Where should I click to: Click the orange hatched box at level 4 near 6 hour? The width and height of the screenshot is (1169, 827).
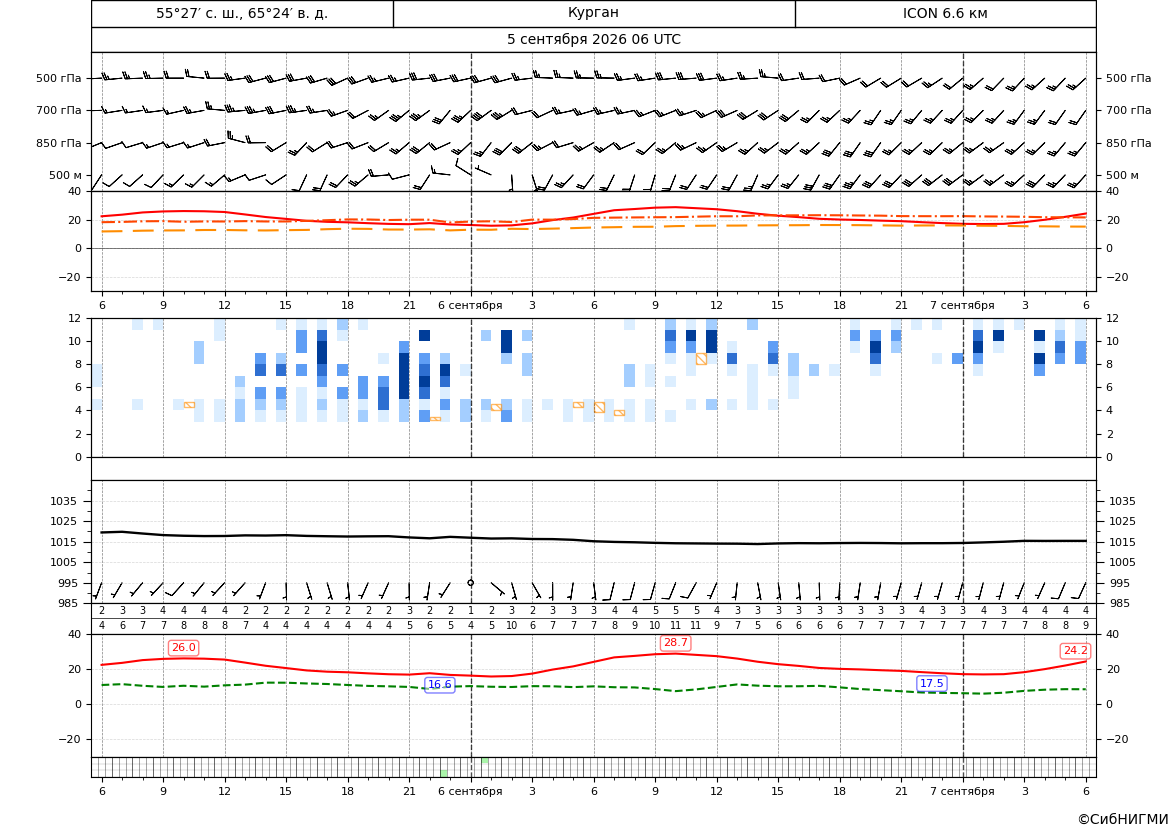click(599, 407)
